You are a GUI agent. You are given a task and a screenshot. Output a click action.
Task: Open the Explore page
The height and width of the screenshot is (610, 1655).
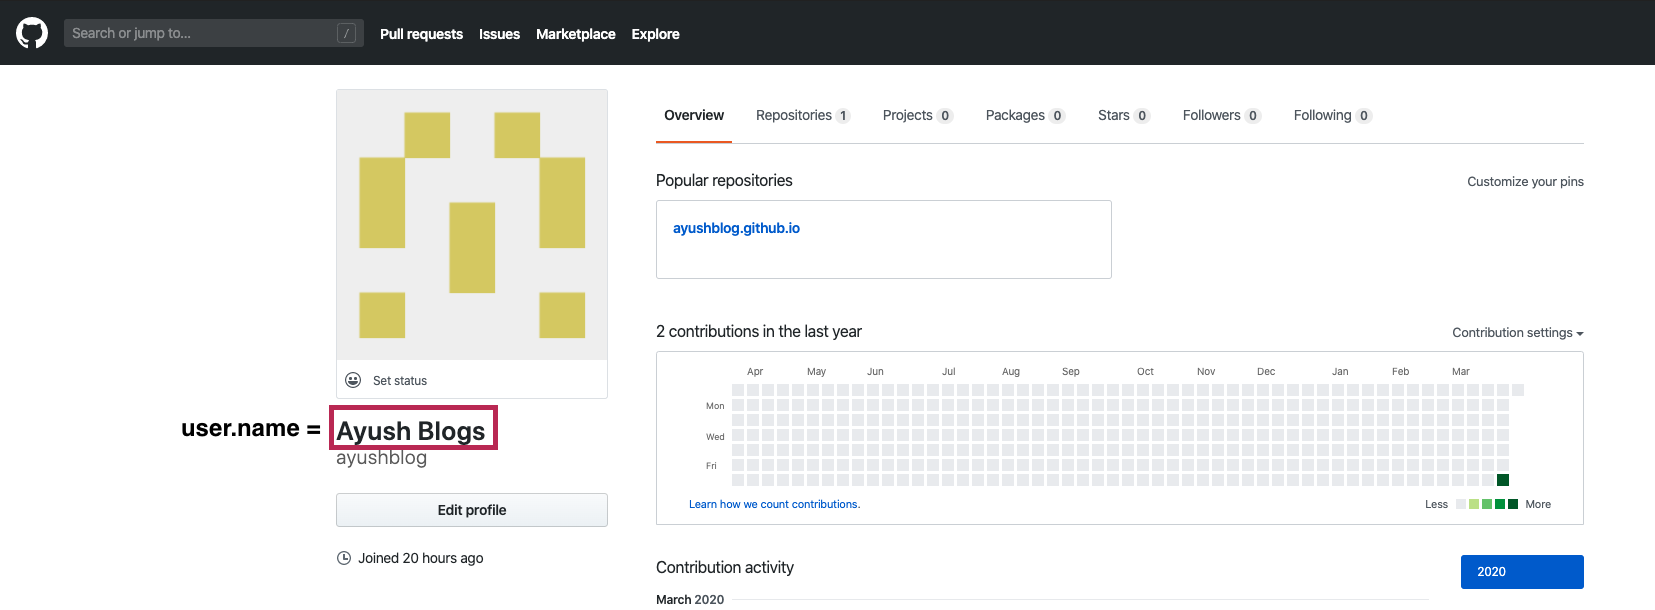click(655, 34)
